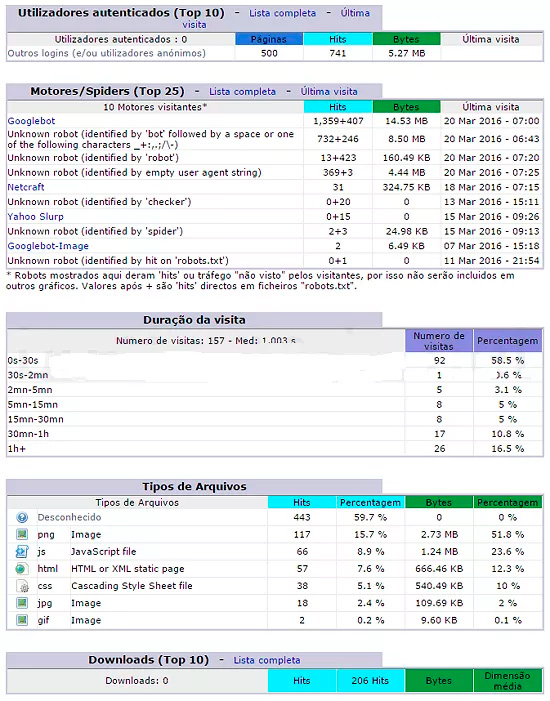
Task: Click the purple Percentagem header in Duração da visita
Action: (x=508, y=341)
